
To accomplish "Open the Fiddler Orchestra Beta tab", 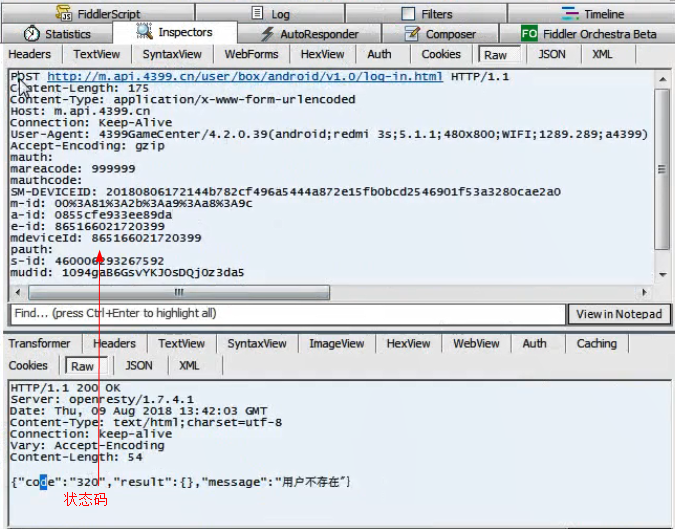I will pyautogui.click(x=588, y=34).
